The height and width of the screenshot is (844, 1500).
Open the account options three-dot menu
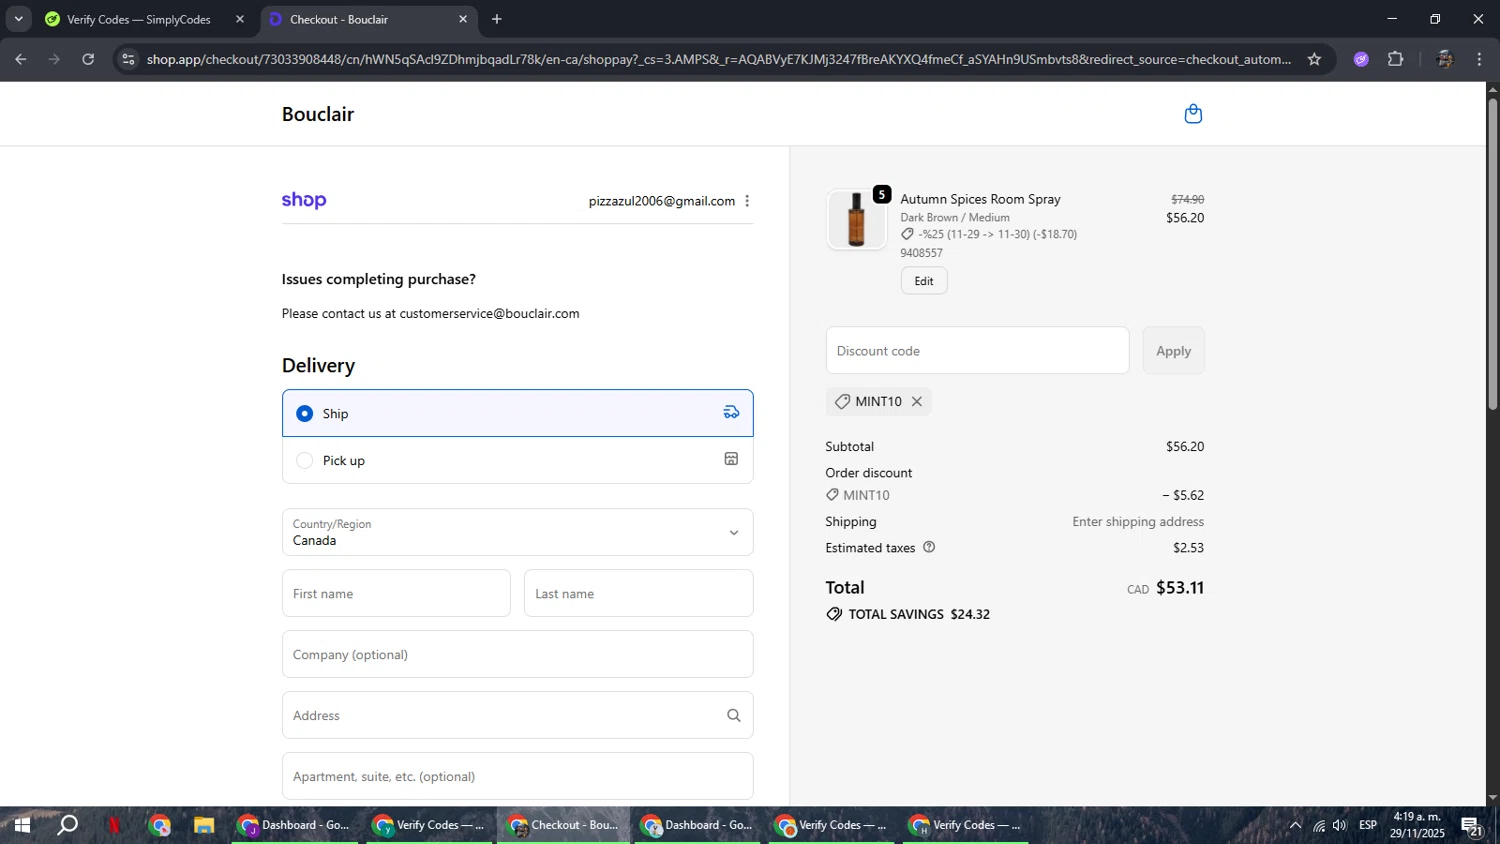(x=747, y=201)
